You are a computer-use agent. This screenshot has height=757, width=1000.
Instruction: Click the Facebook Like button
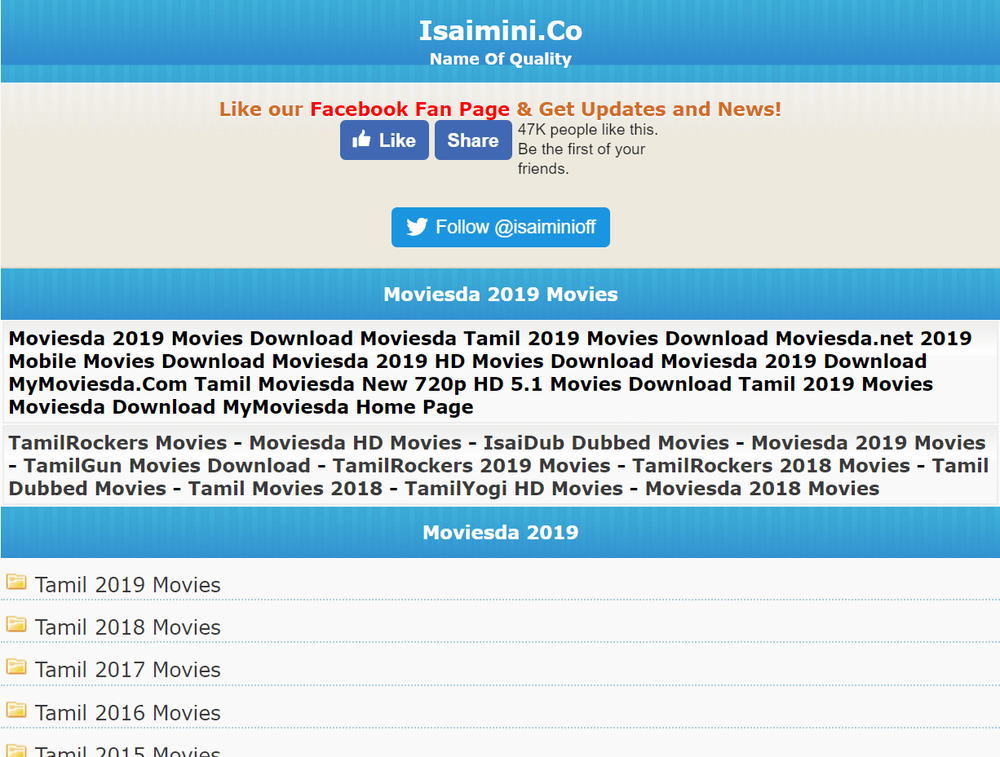pyautogui.click(x=384, y=140)
